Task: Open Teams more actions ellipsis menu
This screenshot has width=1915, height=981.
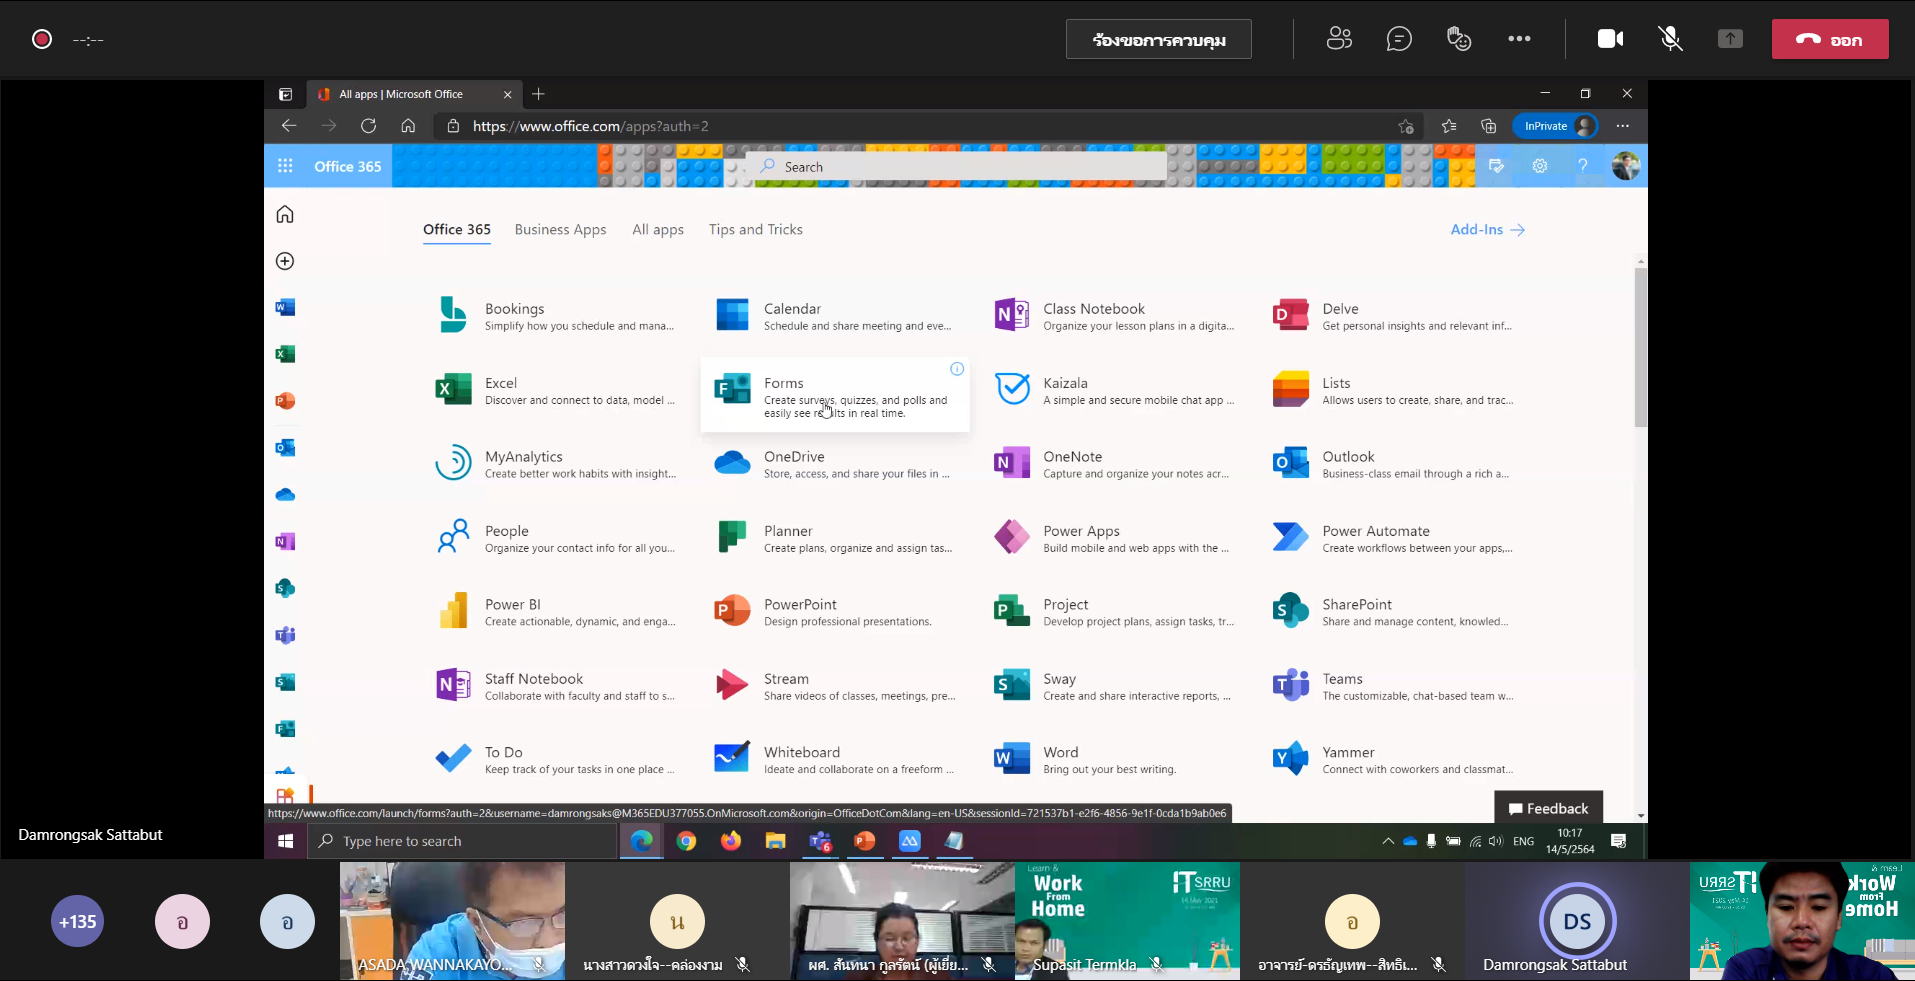Action: pos(1519,39)
